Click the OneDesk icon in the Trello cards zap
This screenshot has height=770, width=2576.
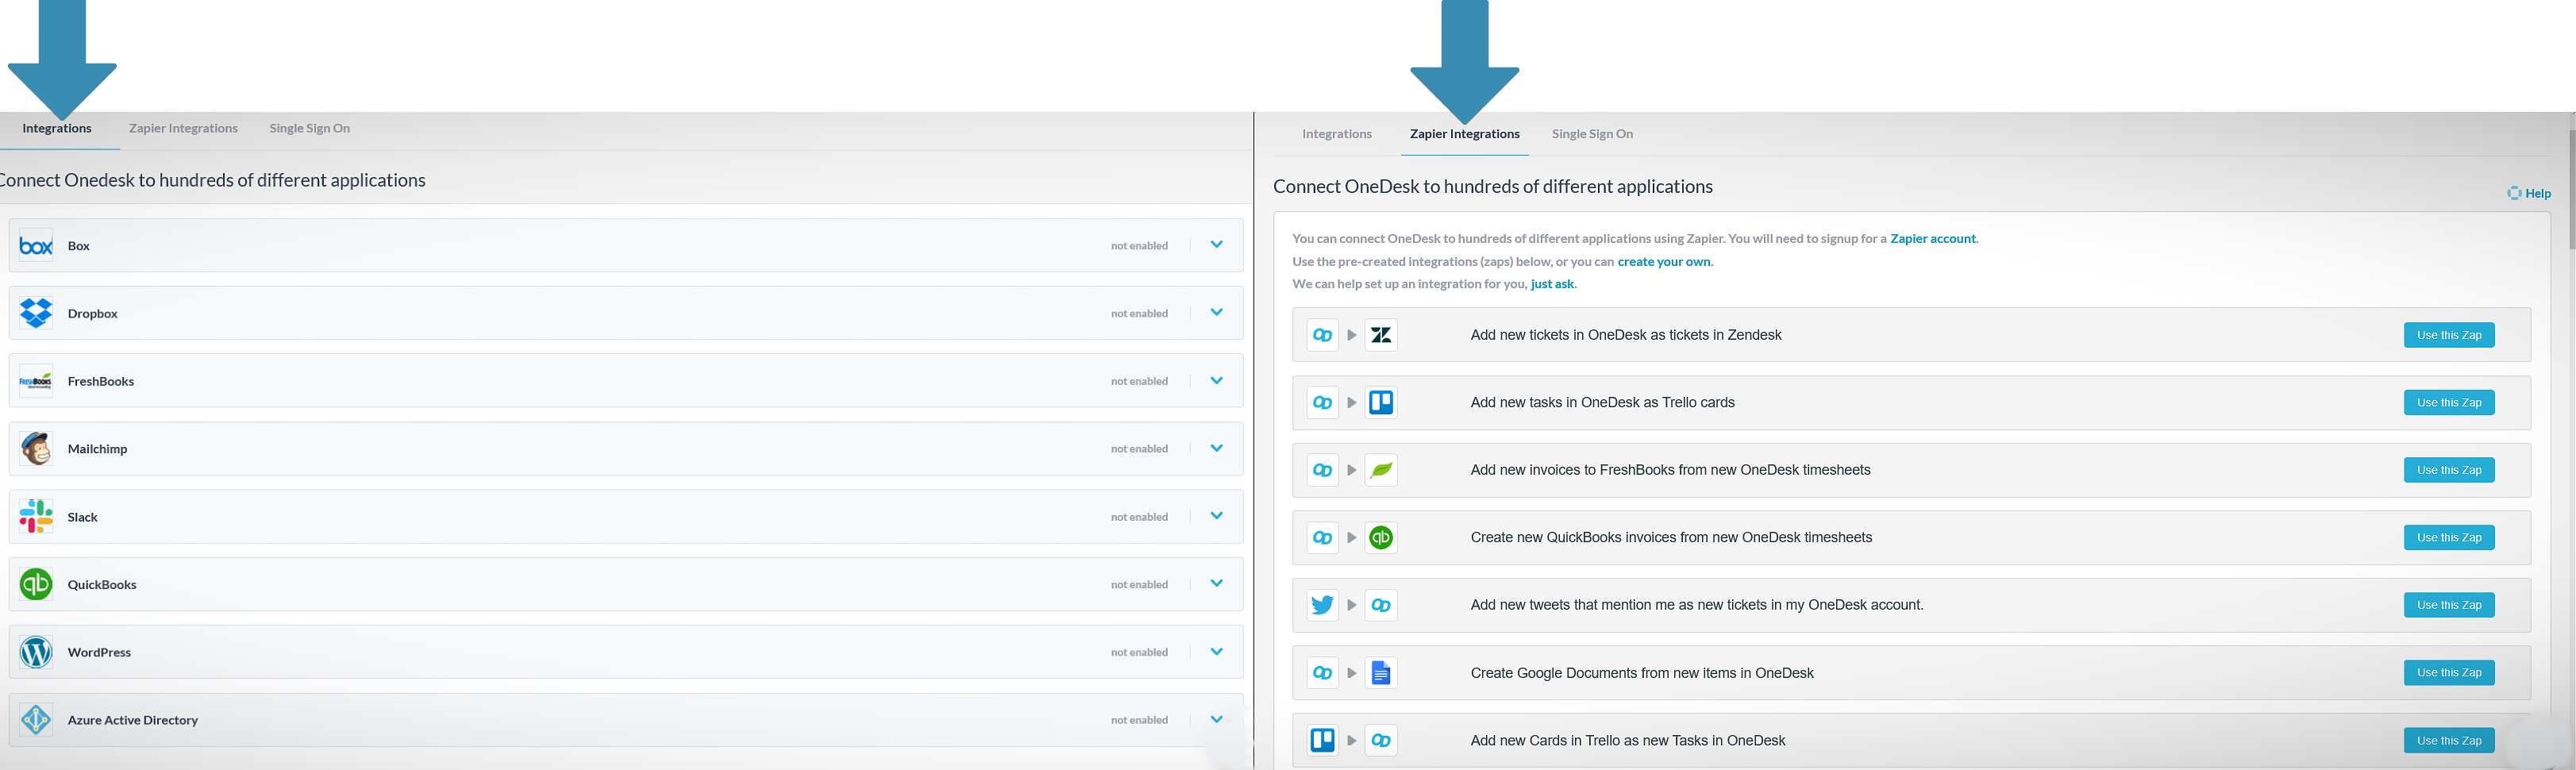(1322, 402)
